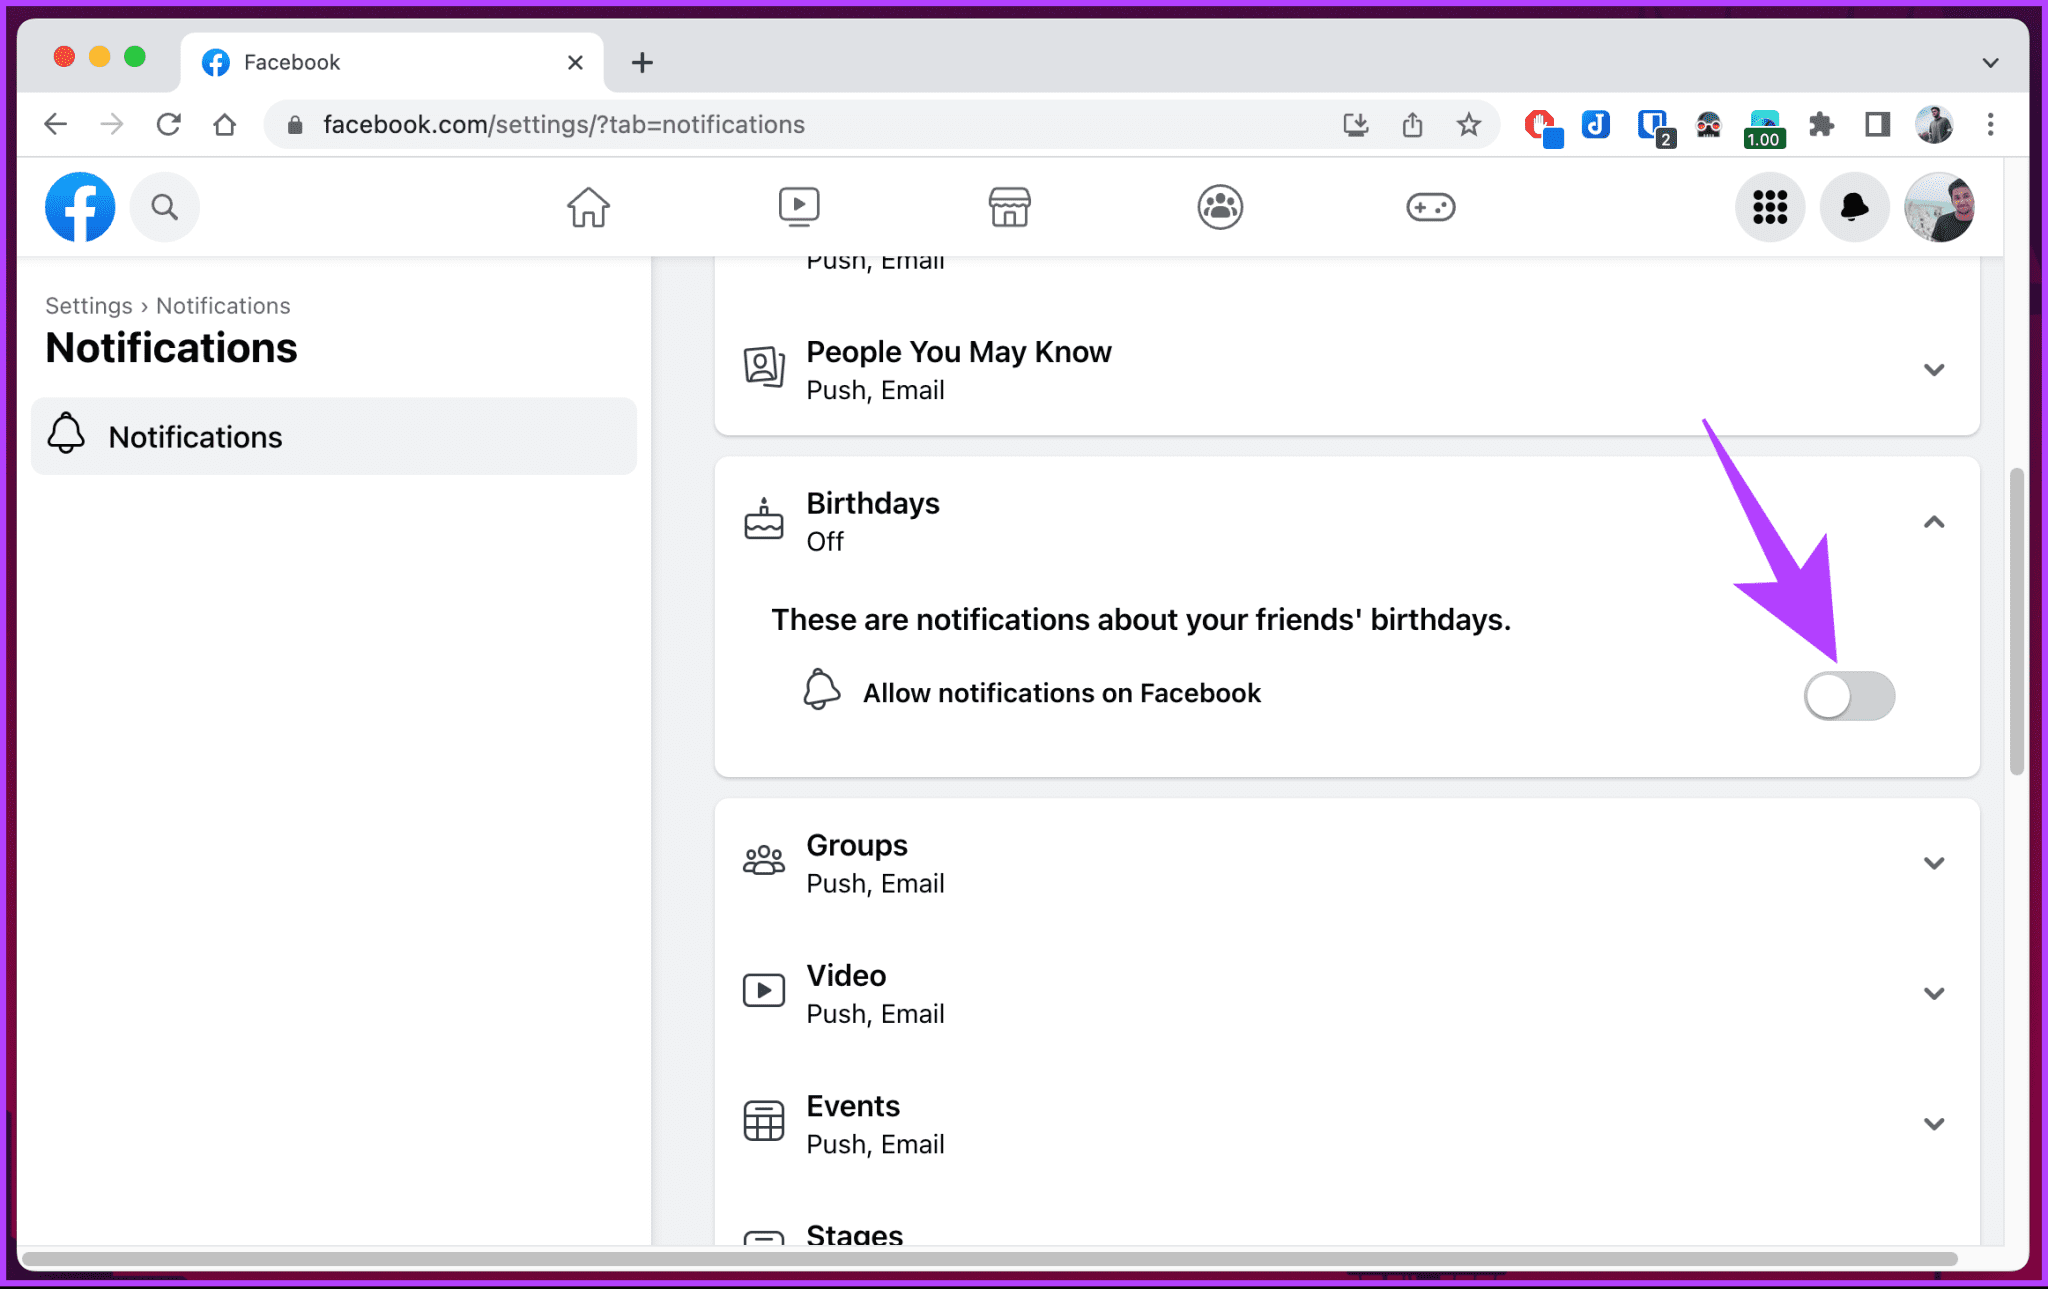This screenshot has width=2048, height=1289.
Task: Click the Marketplace store icon
Action: (x=1010, y=208)
